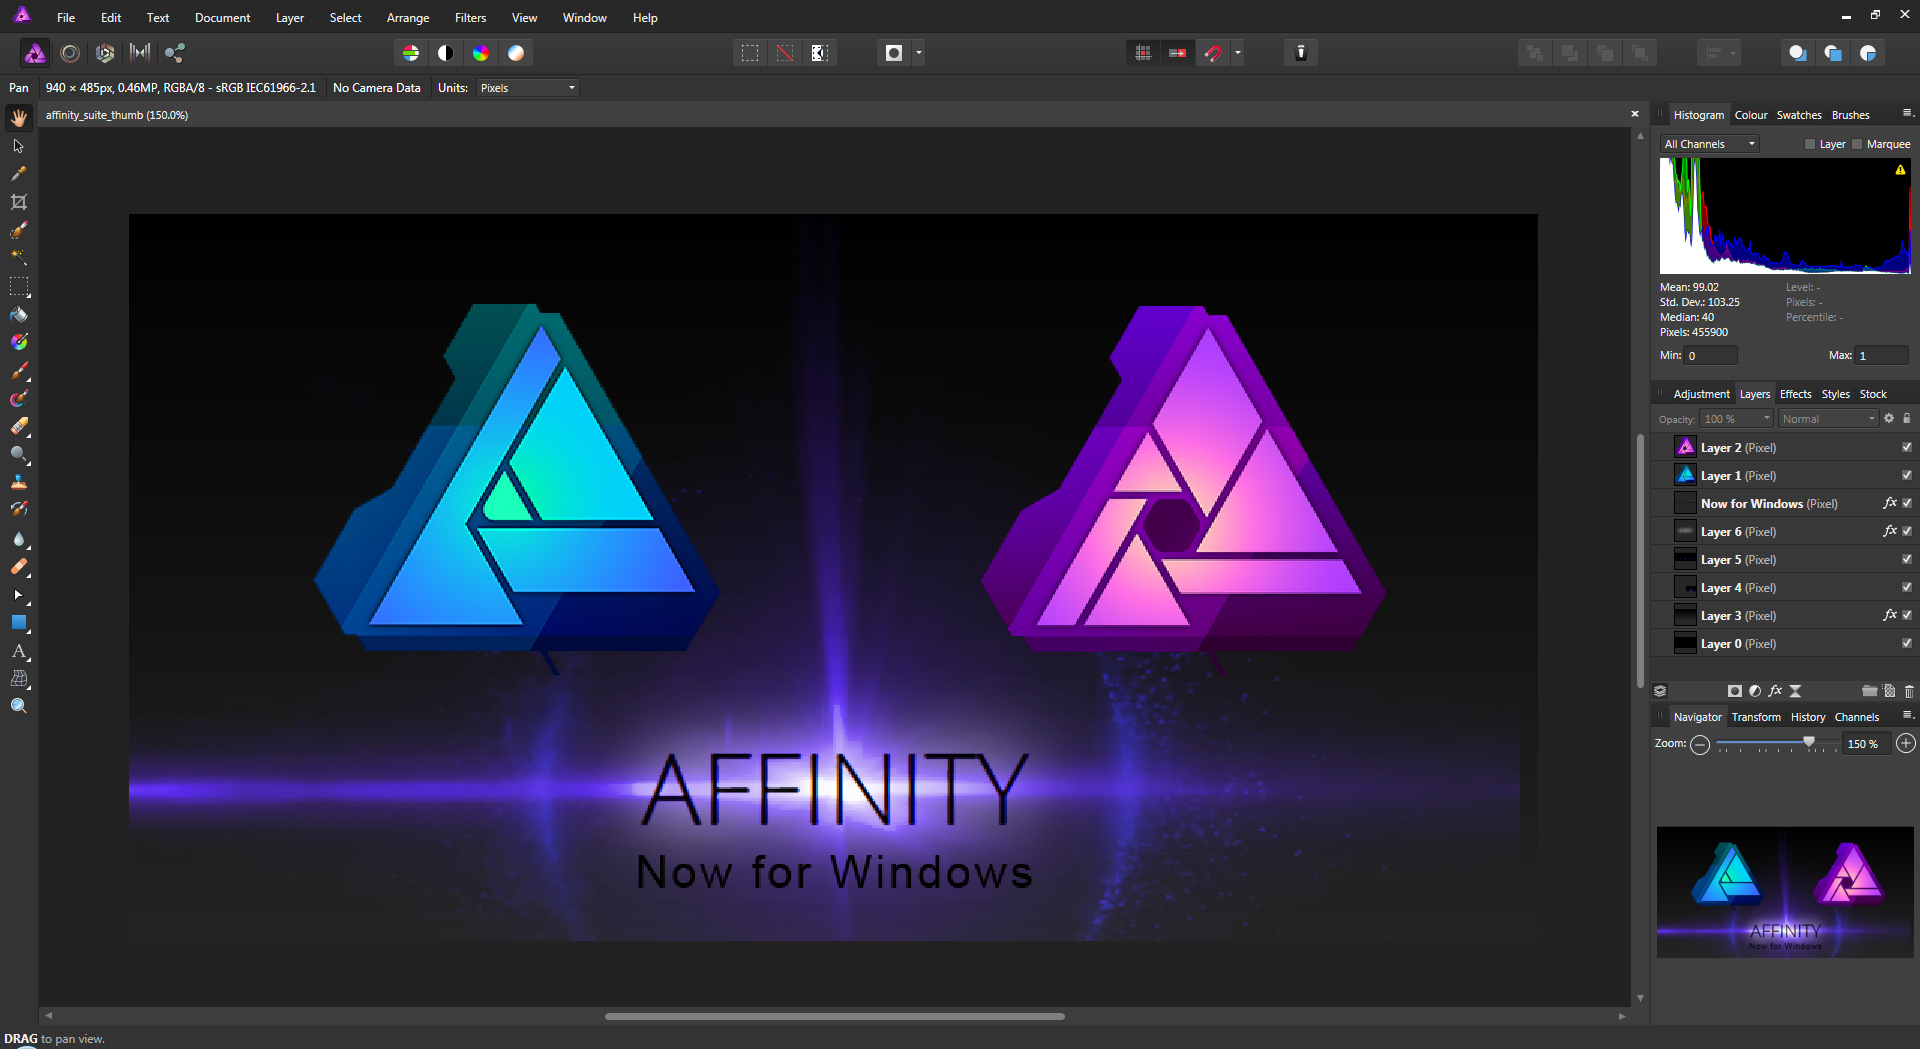Toggle Now for Windows layer visibility

click(x=1907, y=503)
